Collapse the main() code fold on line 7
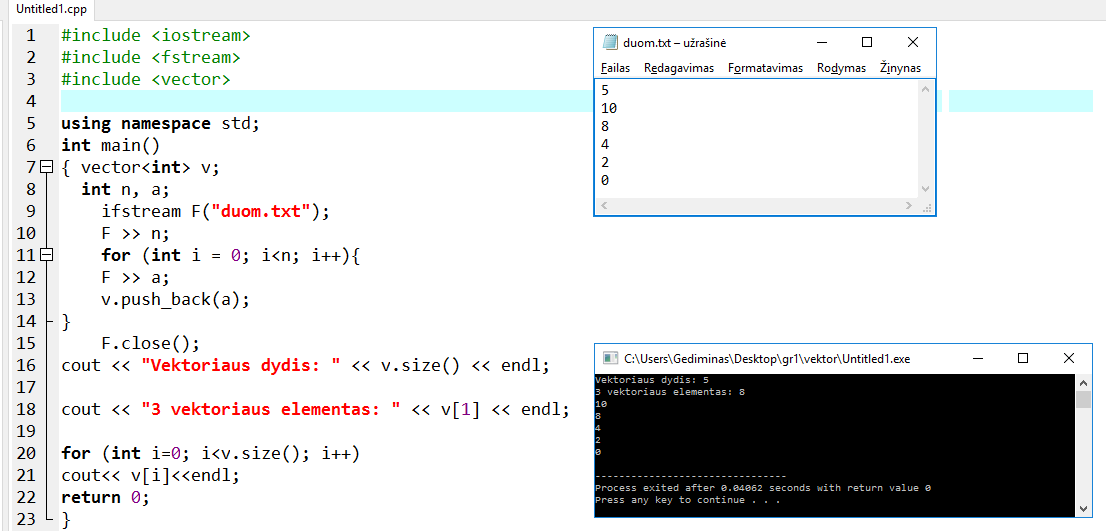Screen dimensions: 1106x531 [47, 167]
